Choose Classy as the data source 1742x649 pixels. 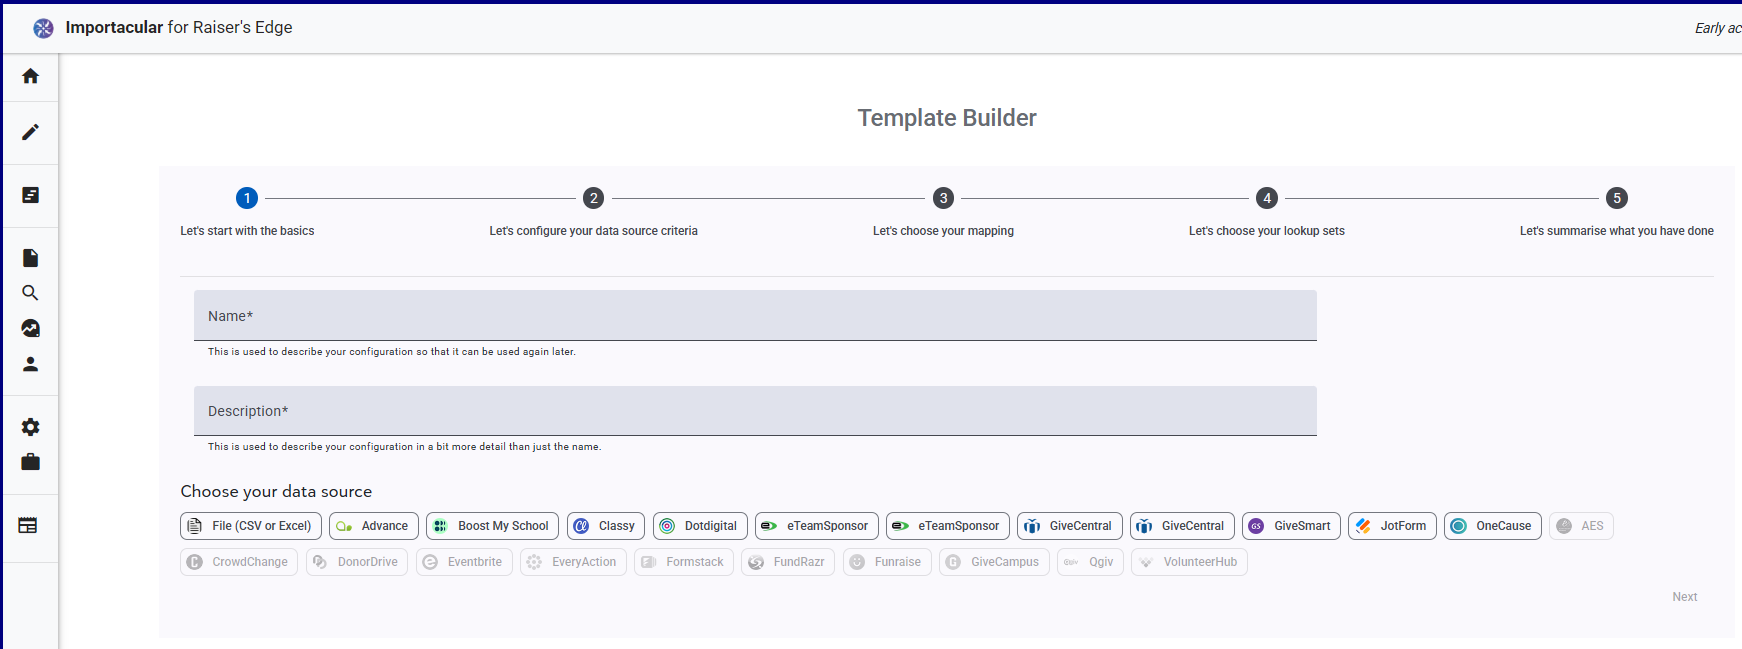(605, 526)
